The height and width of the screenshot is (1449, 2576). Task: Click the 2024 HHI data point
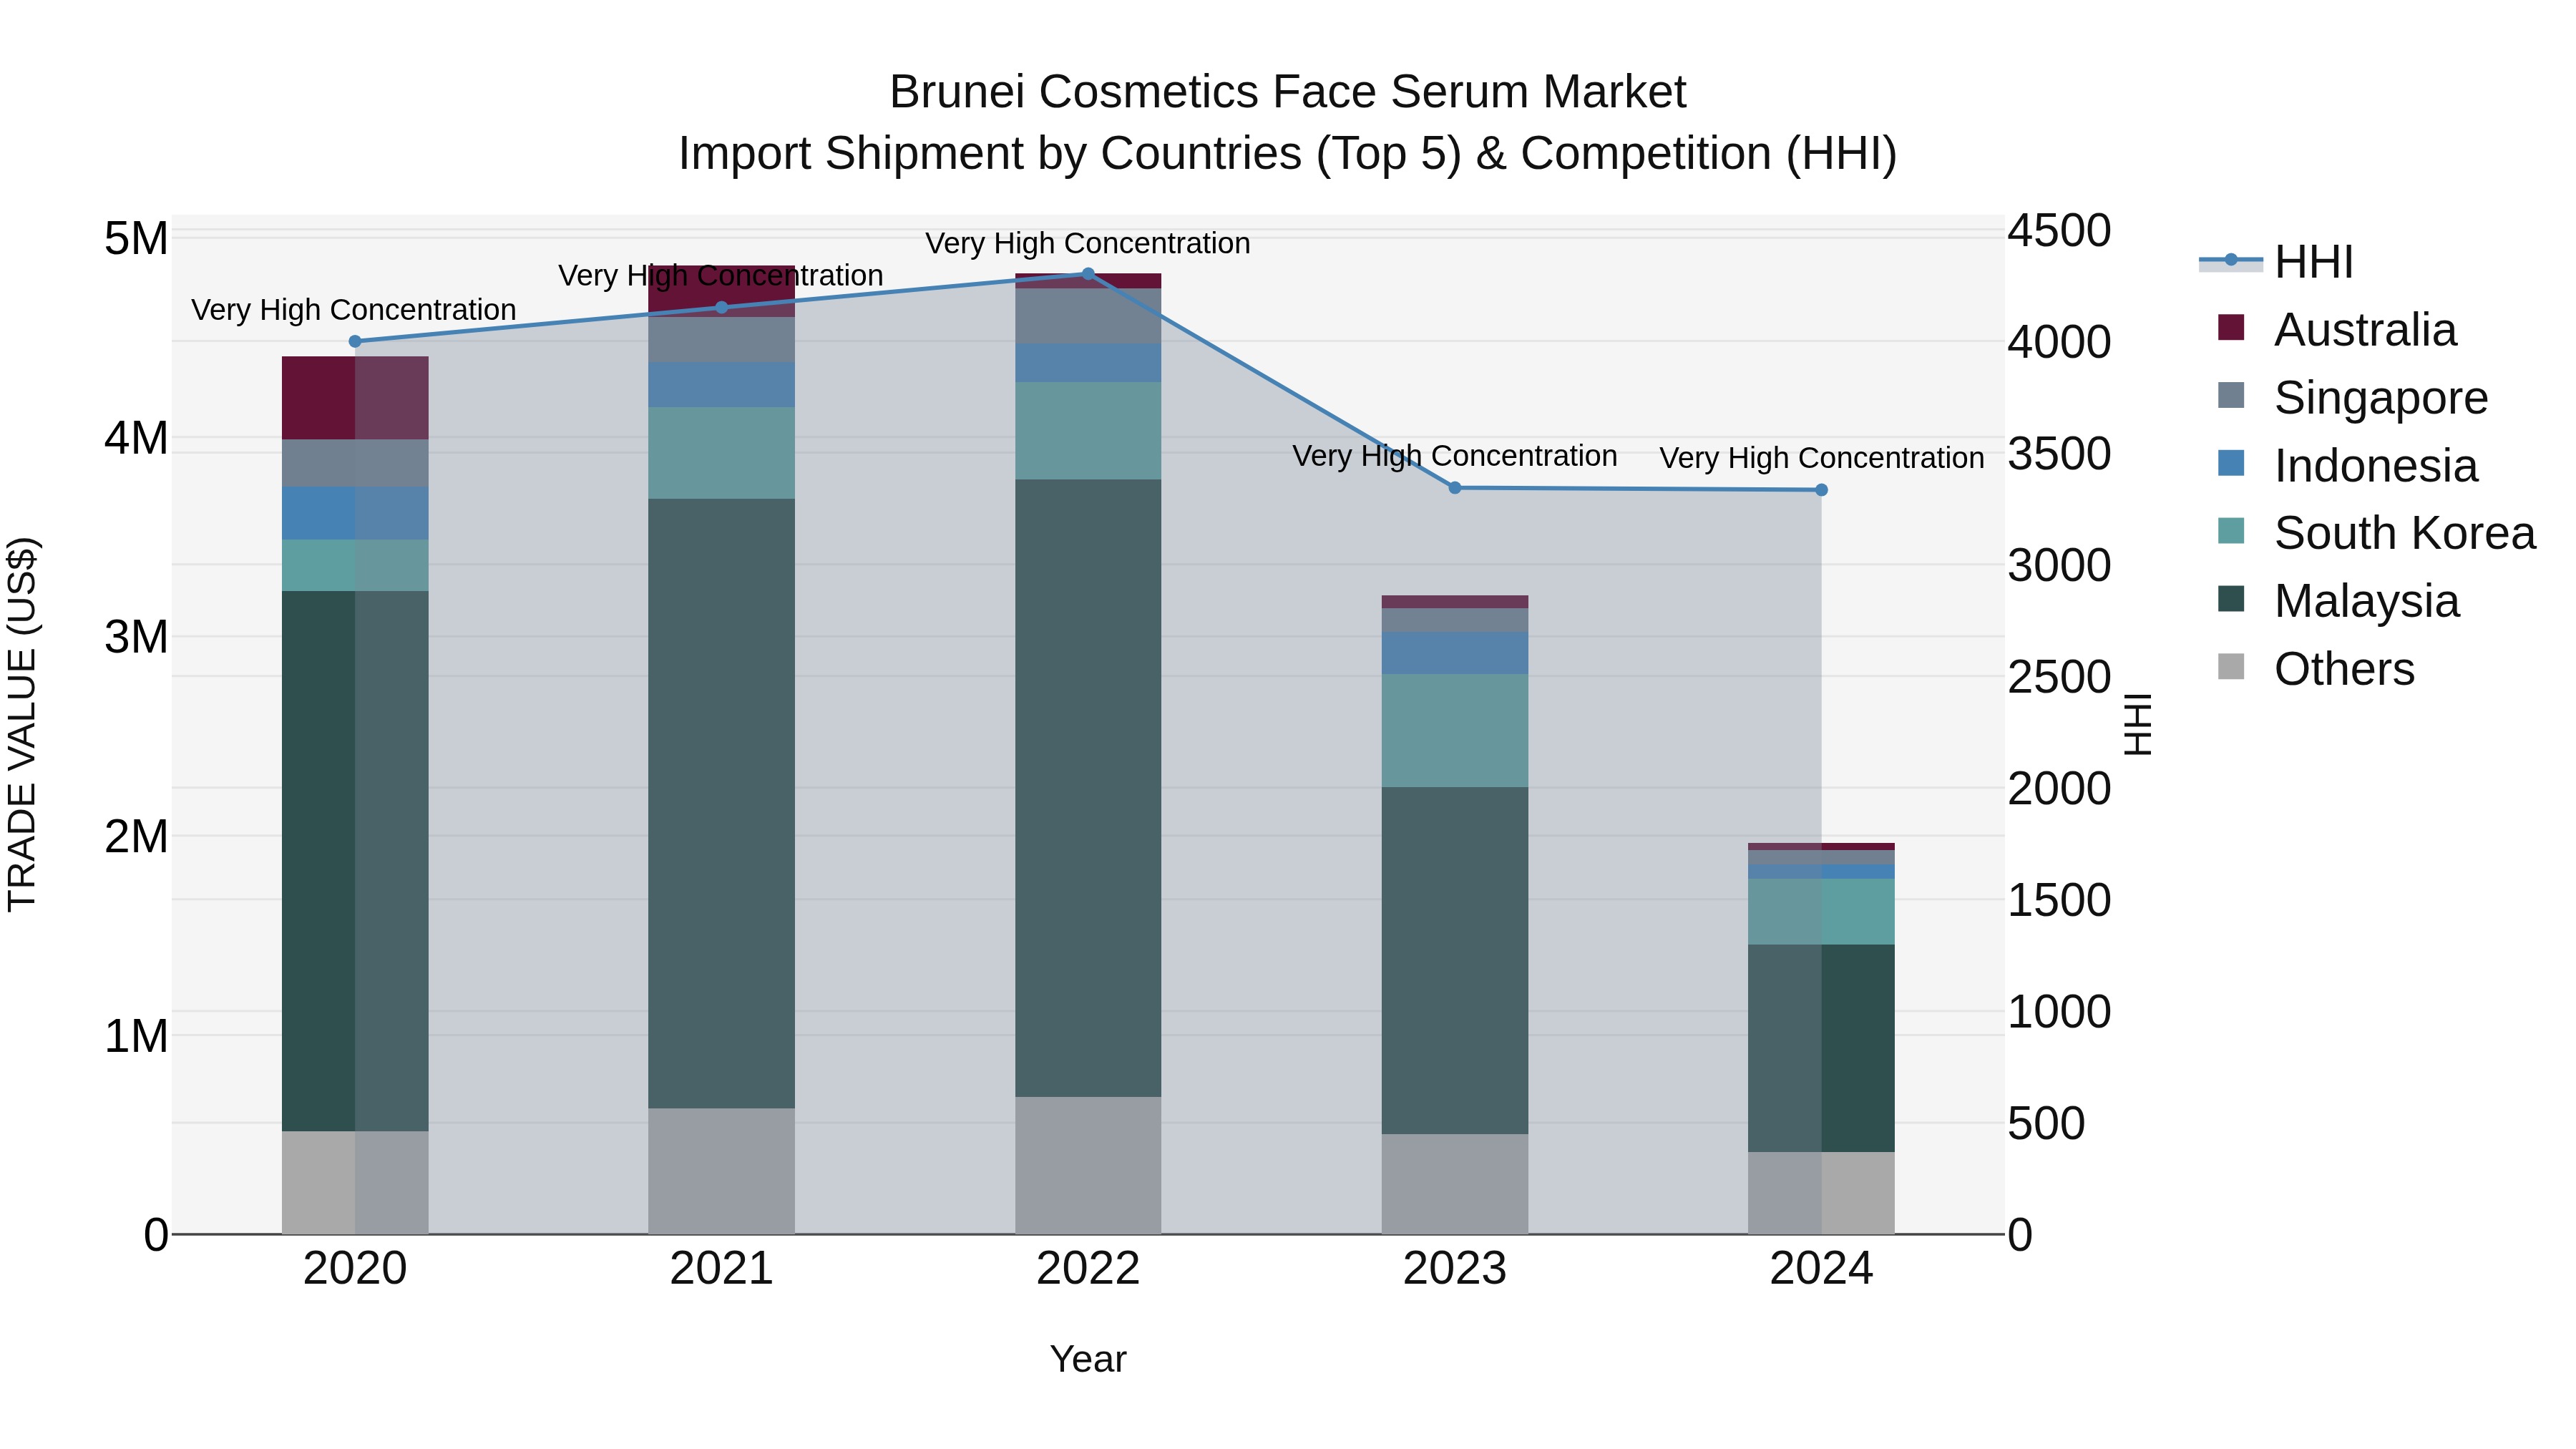1821,490
